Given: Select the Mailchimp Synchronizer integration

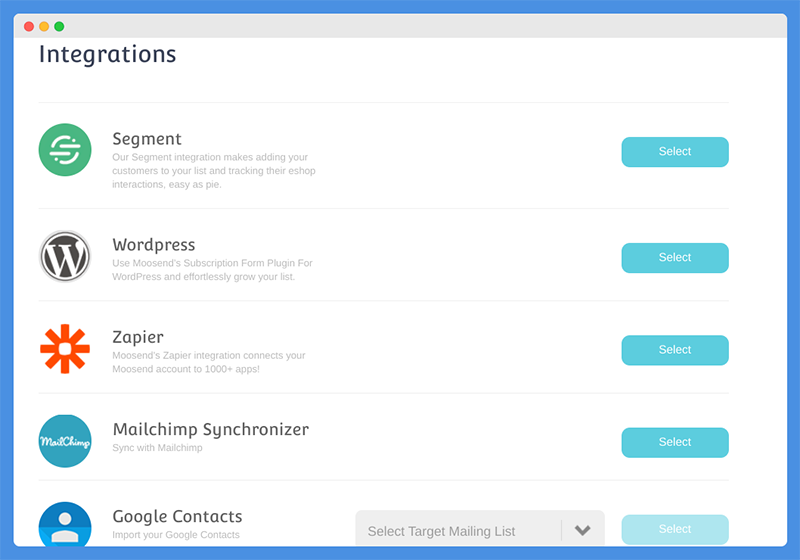Looking at the screenshot, I should 674,443.
